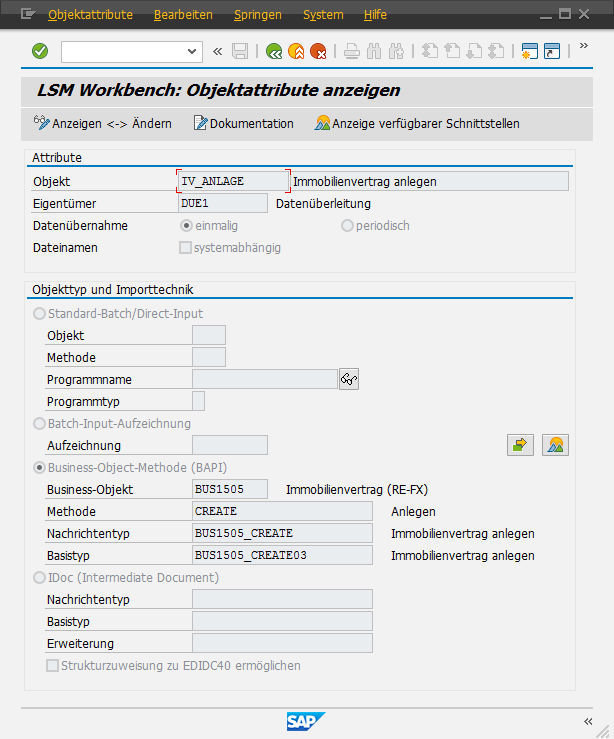Click the Print icon
The image size is (614, 739).
(352, 51)
